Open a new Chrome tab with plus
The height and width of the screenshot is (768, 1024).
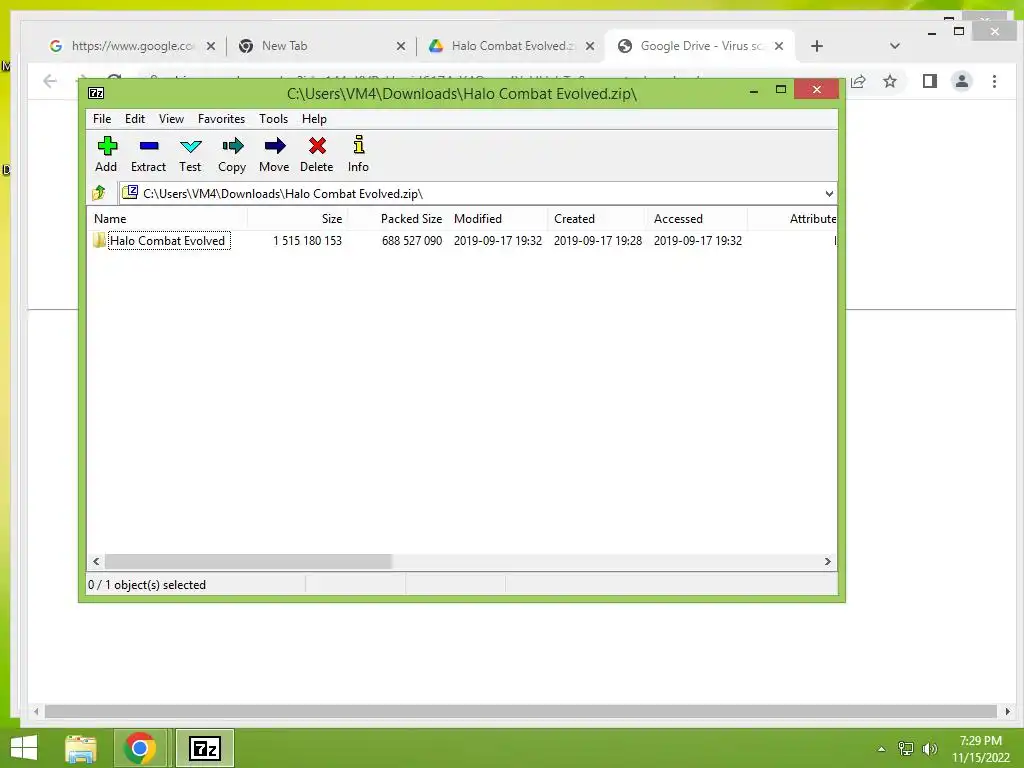[x=816, y=46]
